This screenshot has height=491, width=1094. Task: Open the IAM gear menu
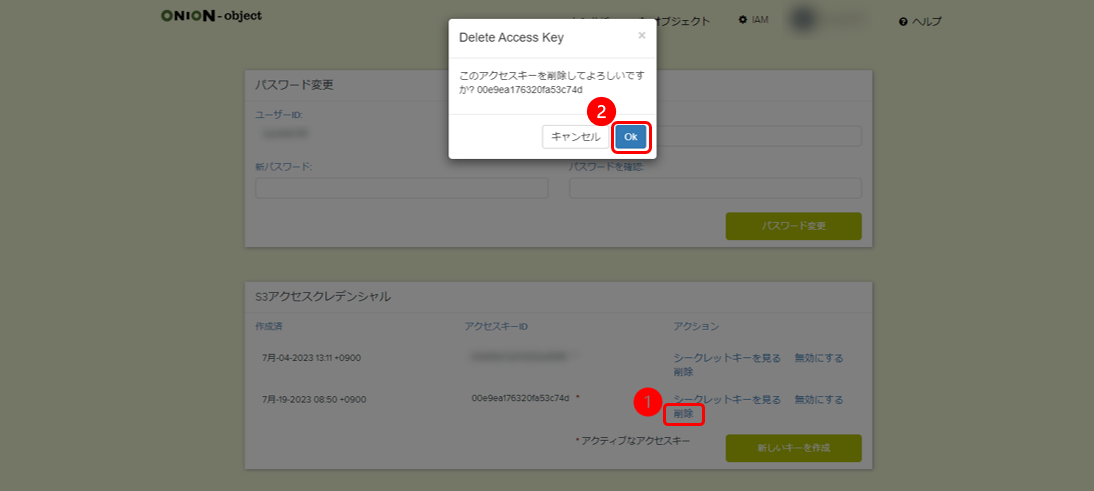coord(753,20)
